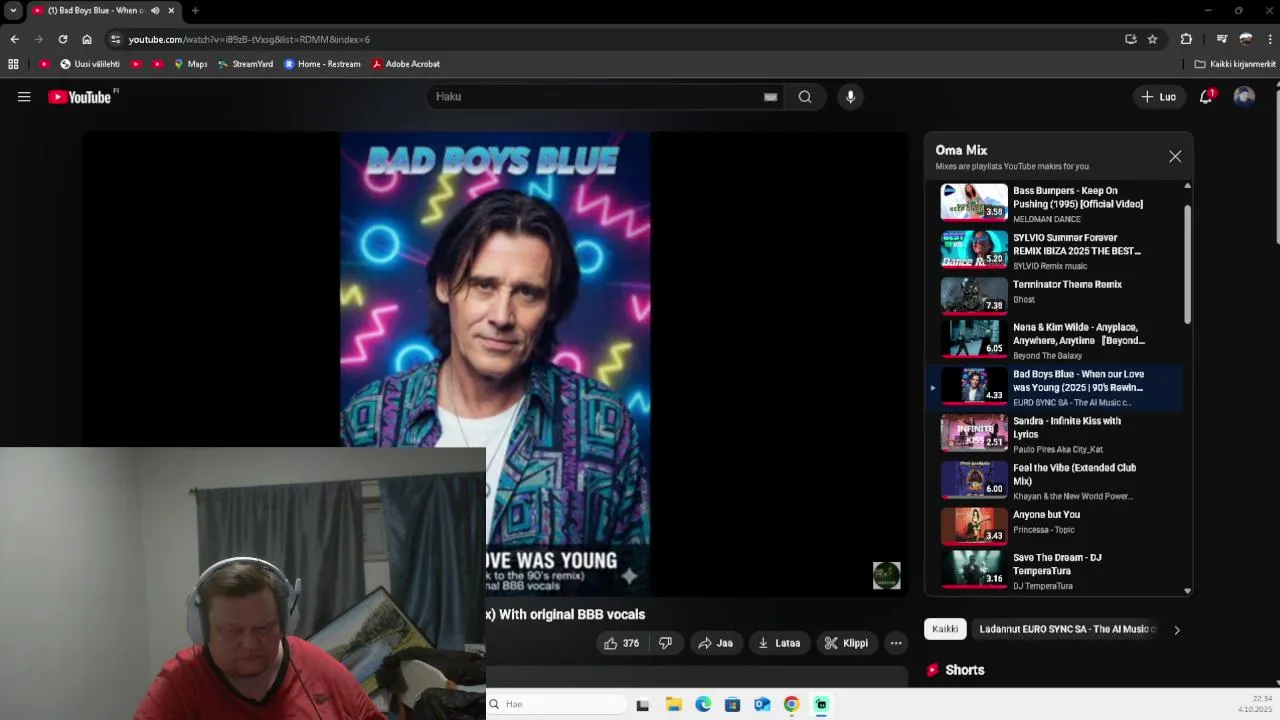Open a new browser tab

(195, 10)
